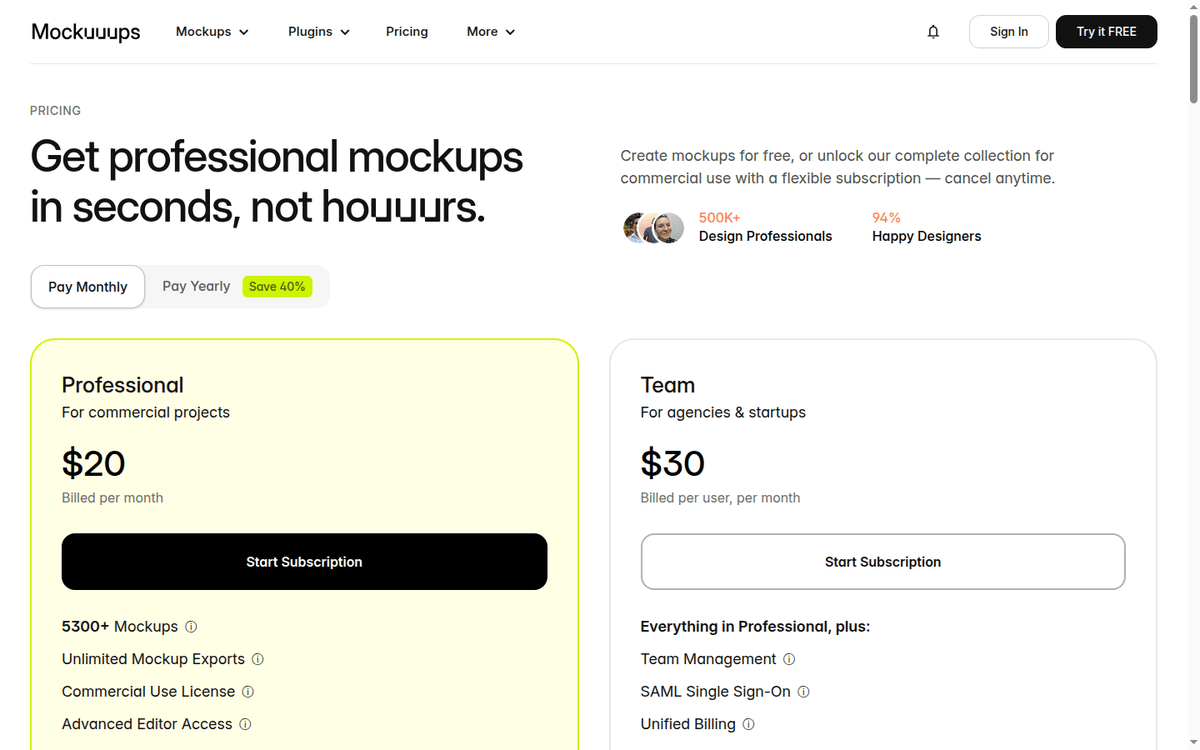Click the "$30" Team price
This screenshot has width=1200, height=750.
pos(673,463)
